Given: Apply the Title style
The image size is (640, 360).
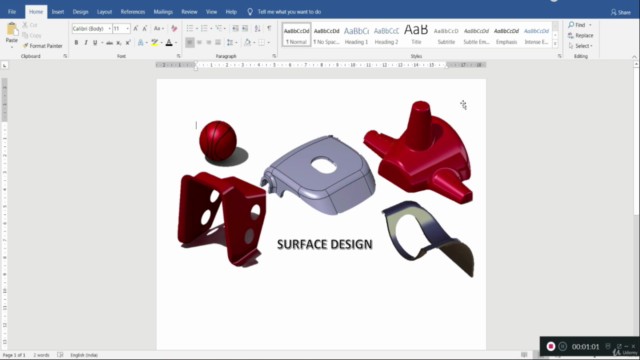Looking at the screenshot, I should 416,35.
